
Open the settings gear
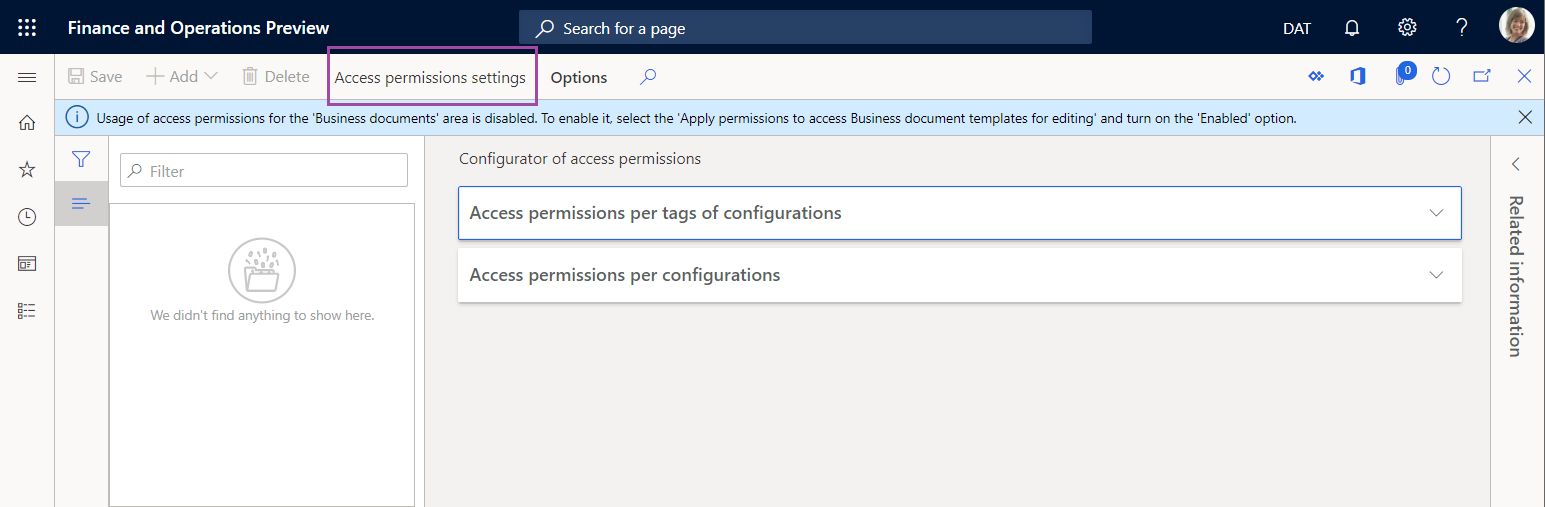pyautogui.click(x=1407, y=28)
